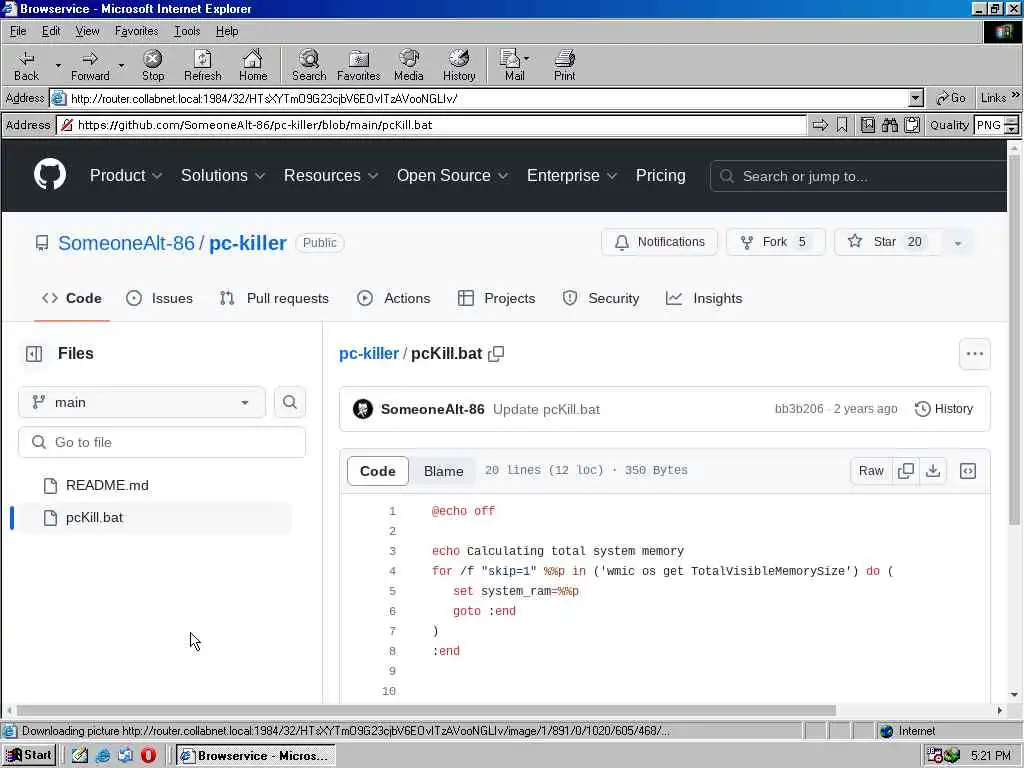Open the Pricing link
The height and width of the screenshot is (768, 1024).
tap(660, 176)
